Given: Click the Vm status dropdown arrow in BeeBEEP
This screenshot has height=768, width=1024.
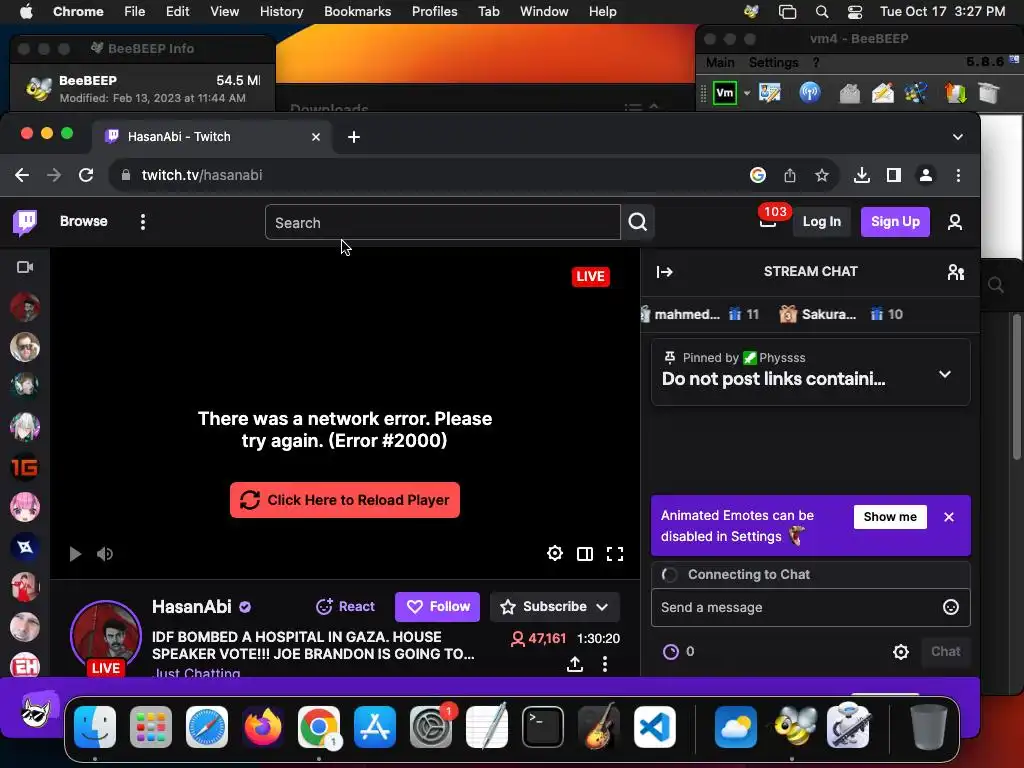Looking at the screenshot, I should (746, 93).
